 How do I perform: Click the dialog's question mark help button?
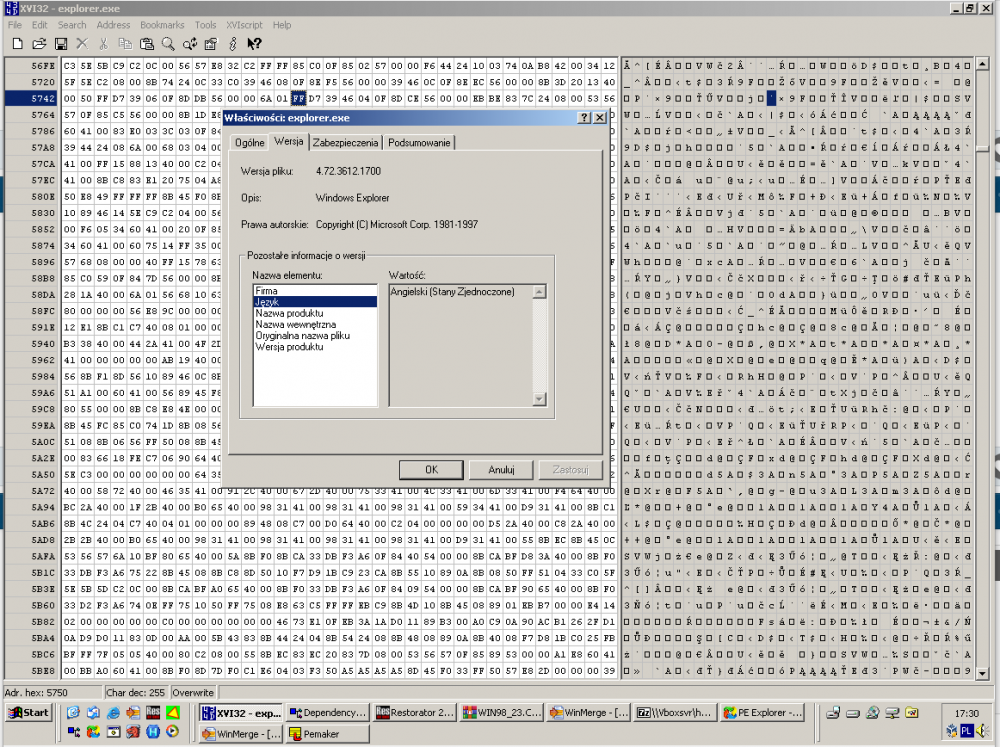pos(584,117)
